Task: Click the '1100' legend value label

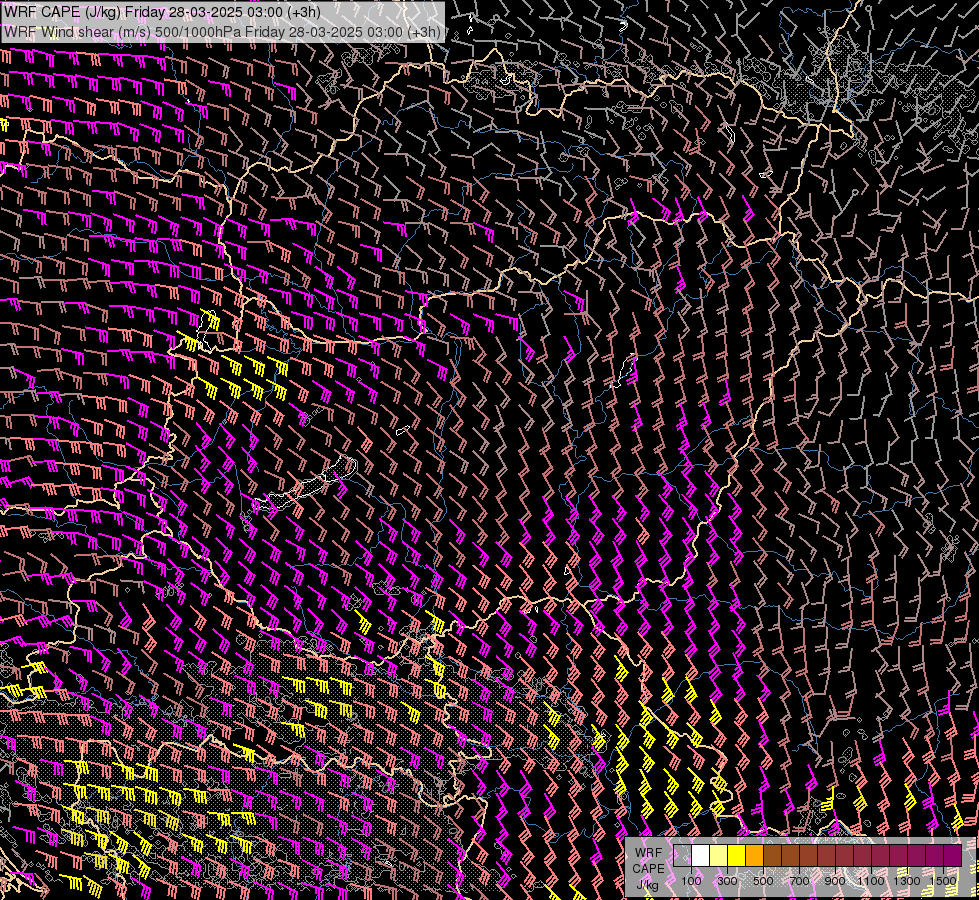Action: coord(870,881)
